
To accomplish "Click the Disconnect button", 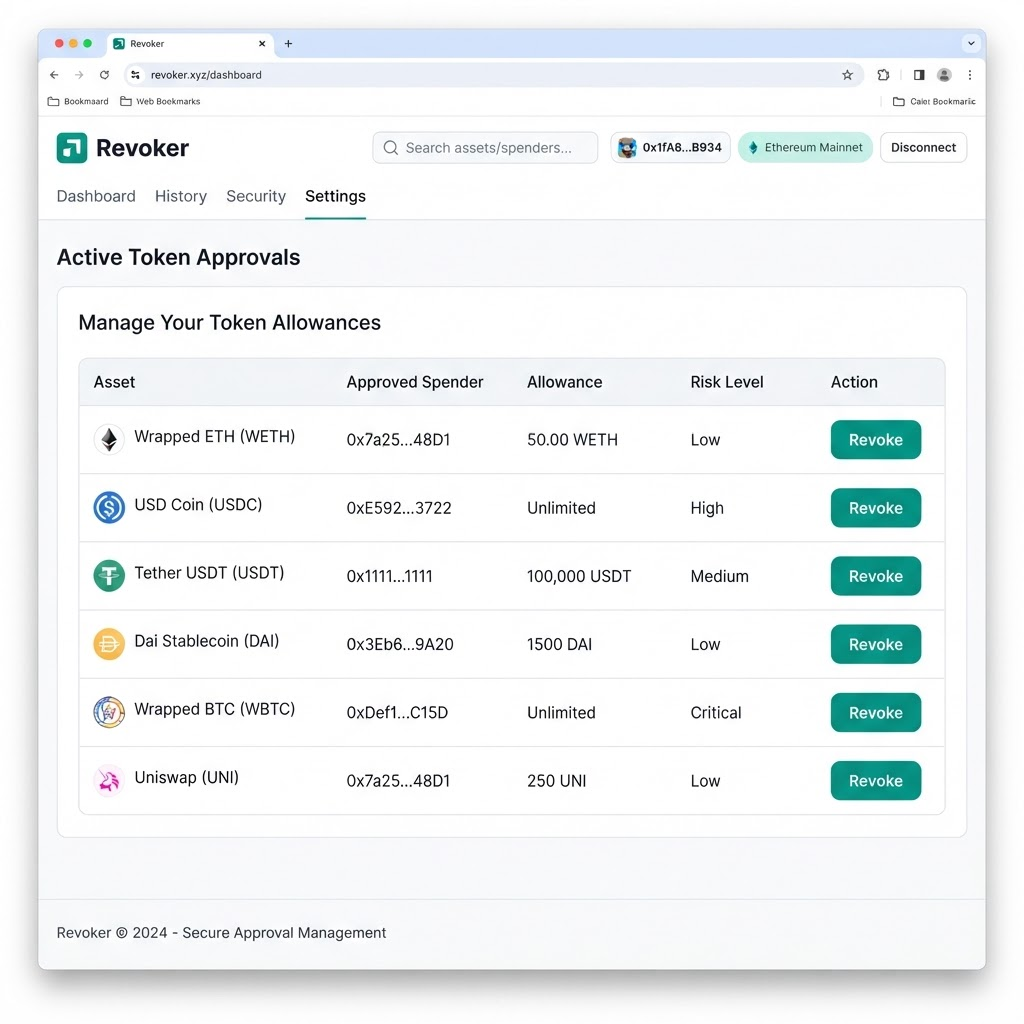I will 923,148.
